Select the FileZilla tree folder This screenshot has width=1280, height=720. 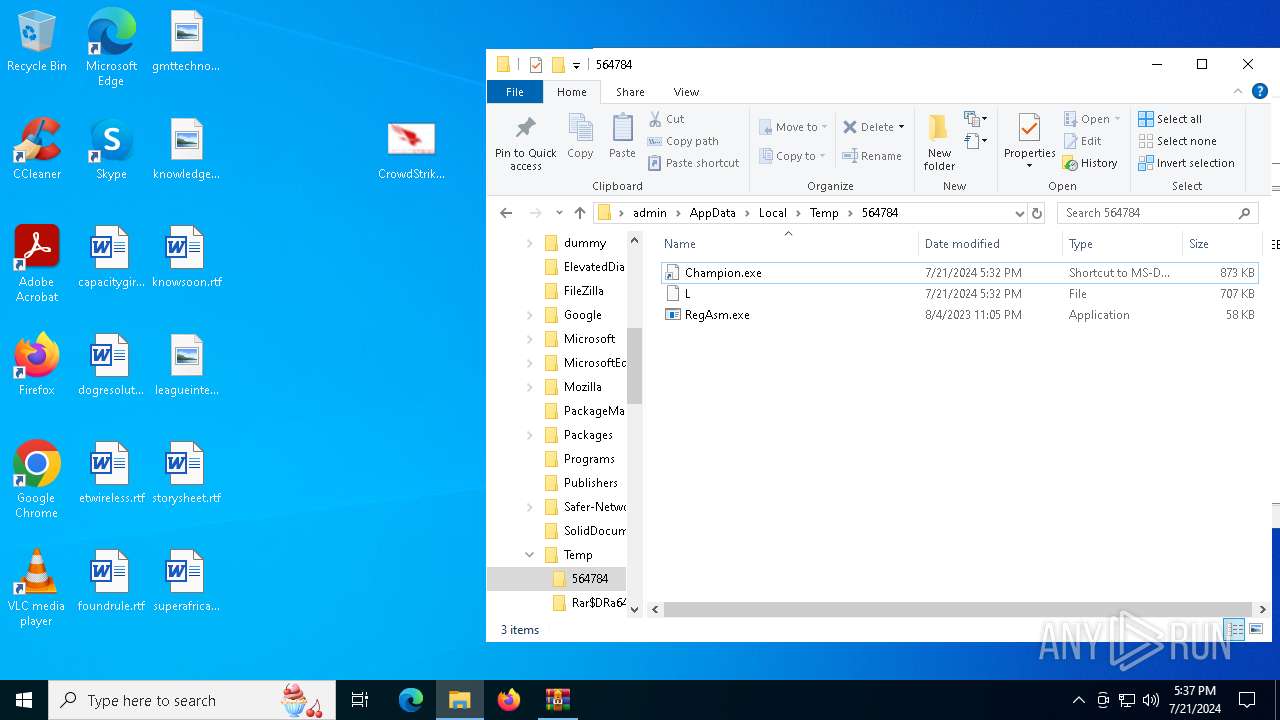tap(583, 291)
